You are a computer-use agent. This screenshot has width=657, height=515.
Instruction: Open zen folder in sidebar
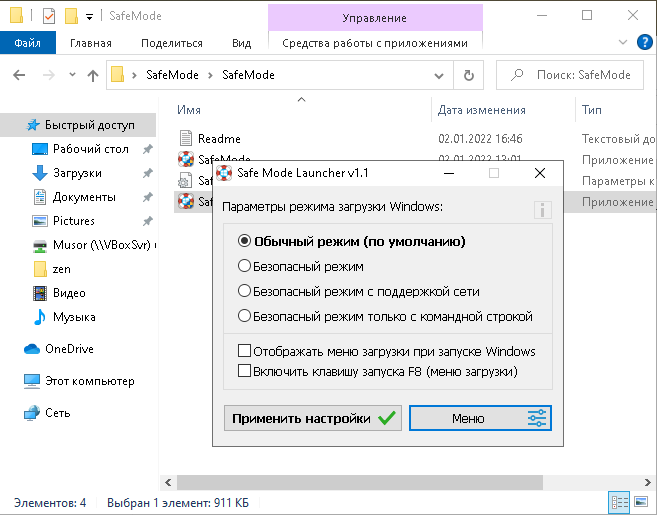pyautogui.click(x=62, y=269)
